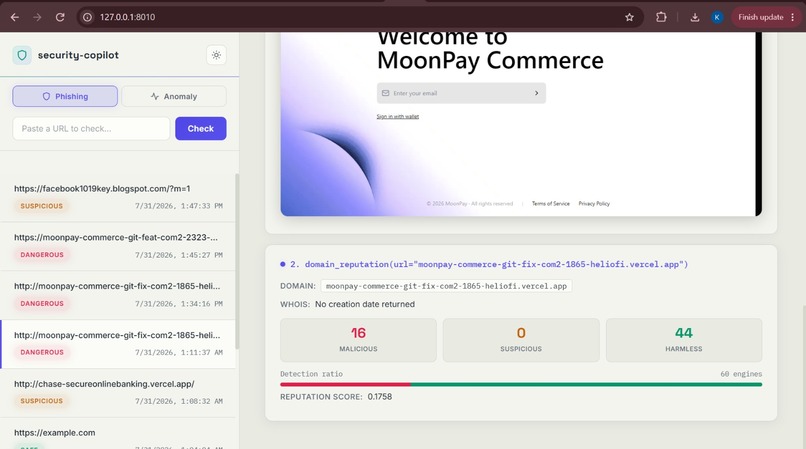The height and width of the screenshot is (449, 806).
Task: Open chase-secureonlinebanking.vercel.app history entry
Action: click(118, 393)
